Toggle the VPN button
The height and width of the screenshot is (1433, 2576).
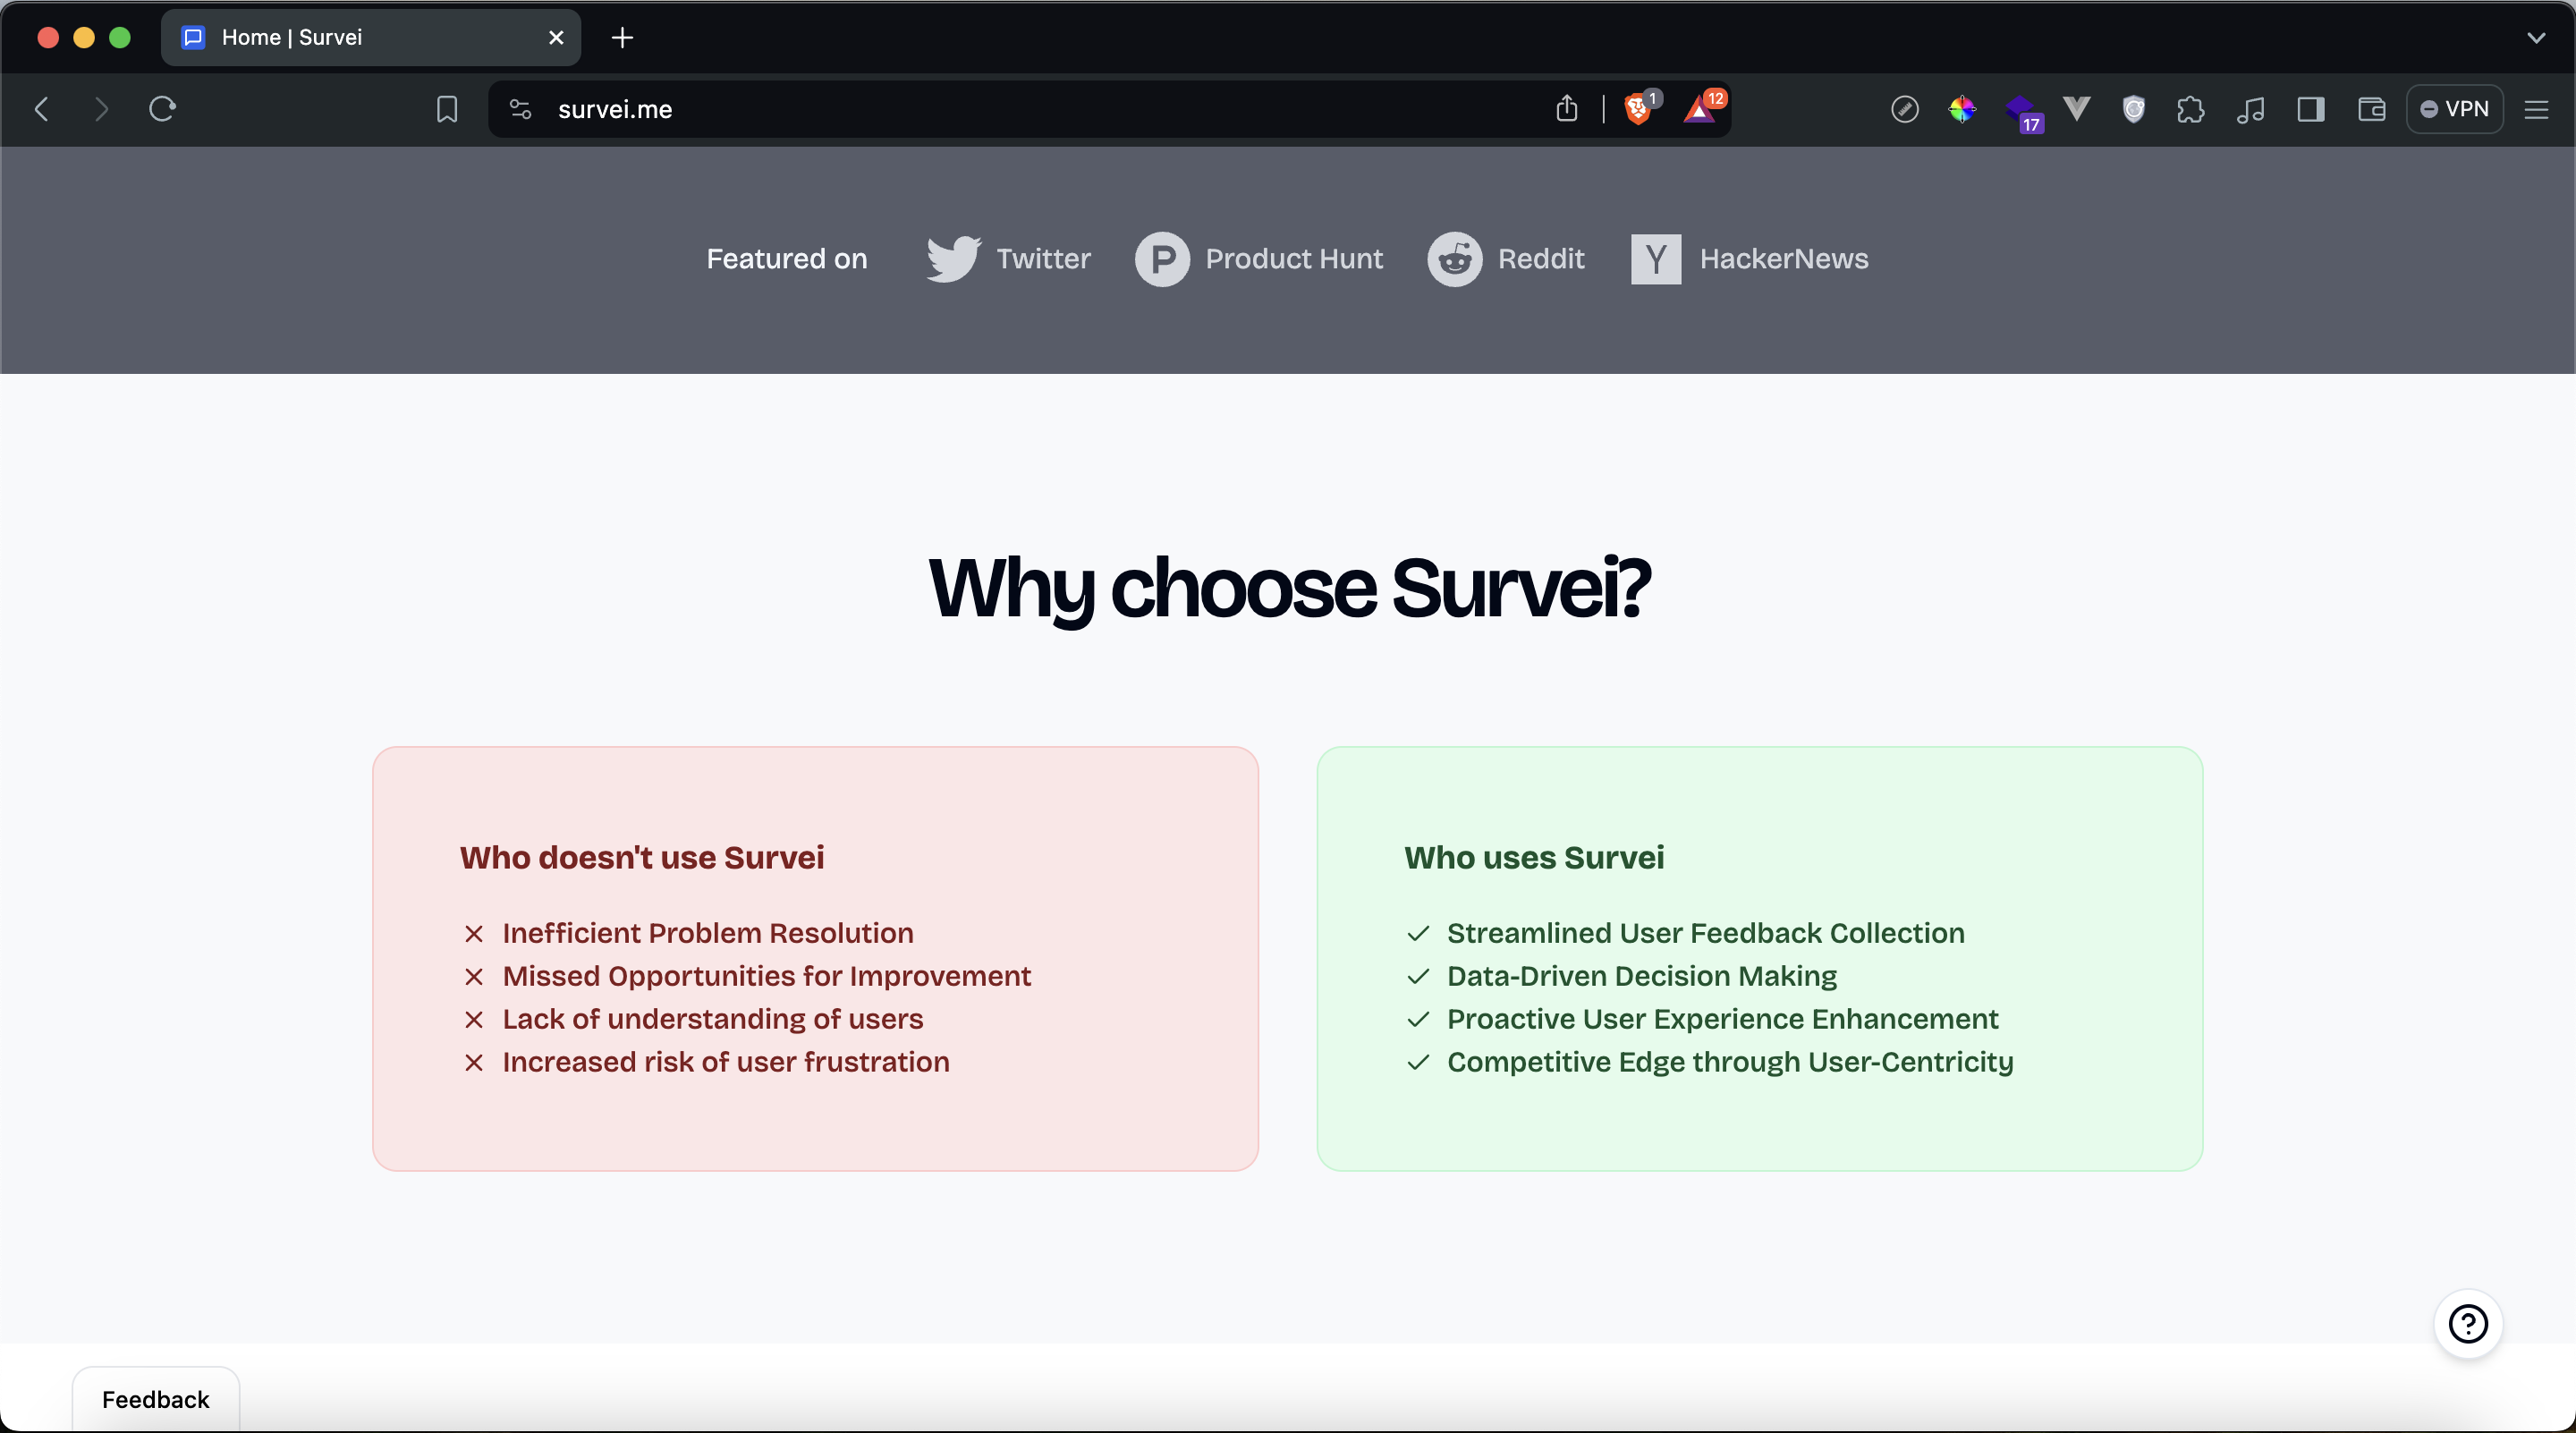coord(2455,109)
